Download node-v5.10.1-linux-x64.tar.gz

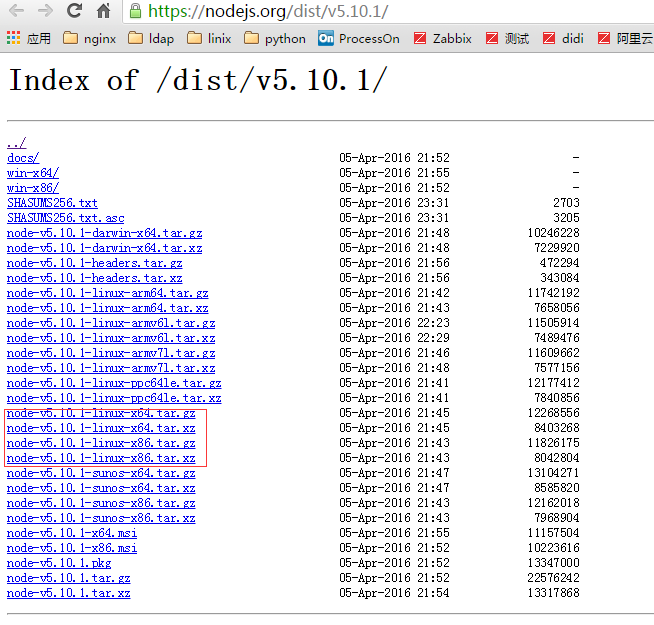tap(101, 413)
